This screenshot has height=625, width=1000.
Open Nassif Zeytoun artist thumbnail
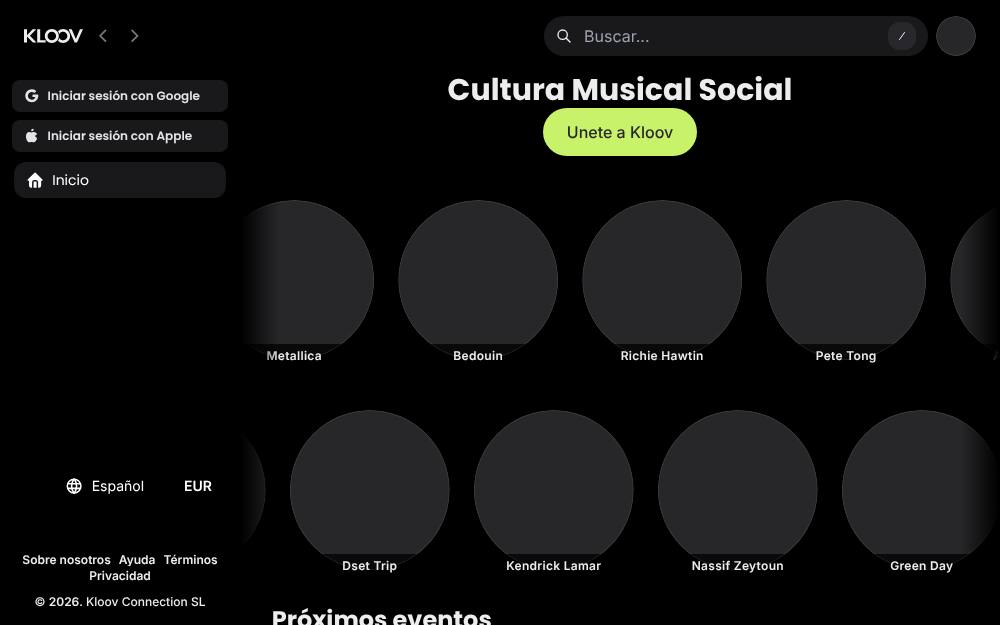(x=737, y=491)
